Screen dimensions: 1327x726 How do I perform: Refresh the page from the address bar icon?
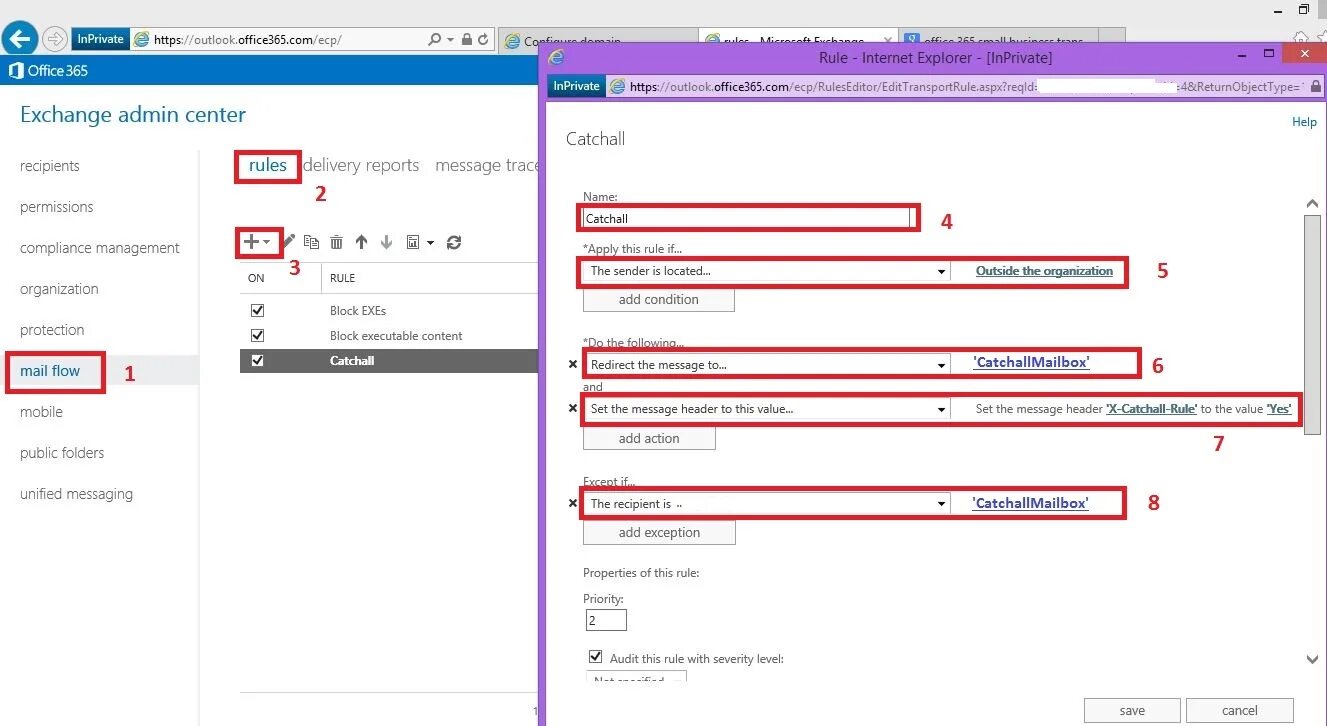tap(484, 39)
